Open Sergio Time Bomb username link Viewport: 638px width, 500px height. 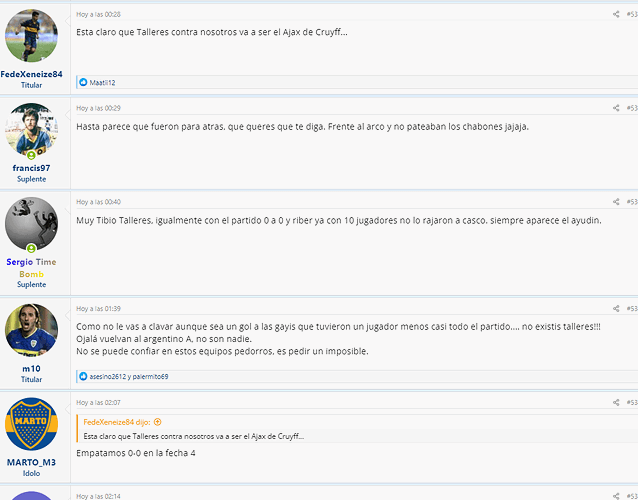click(x=31, y=268)
